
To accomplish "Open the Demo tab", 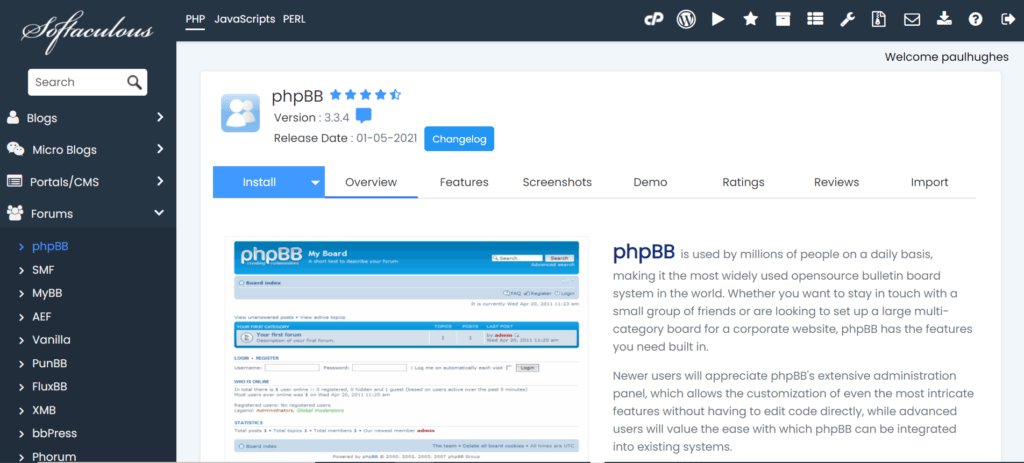I will click(650, 182).
